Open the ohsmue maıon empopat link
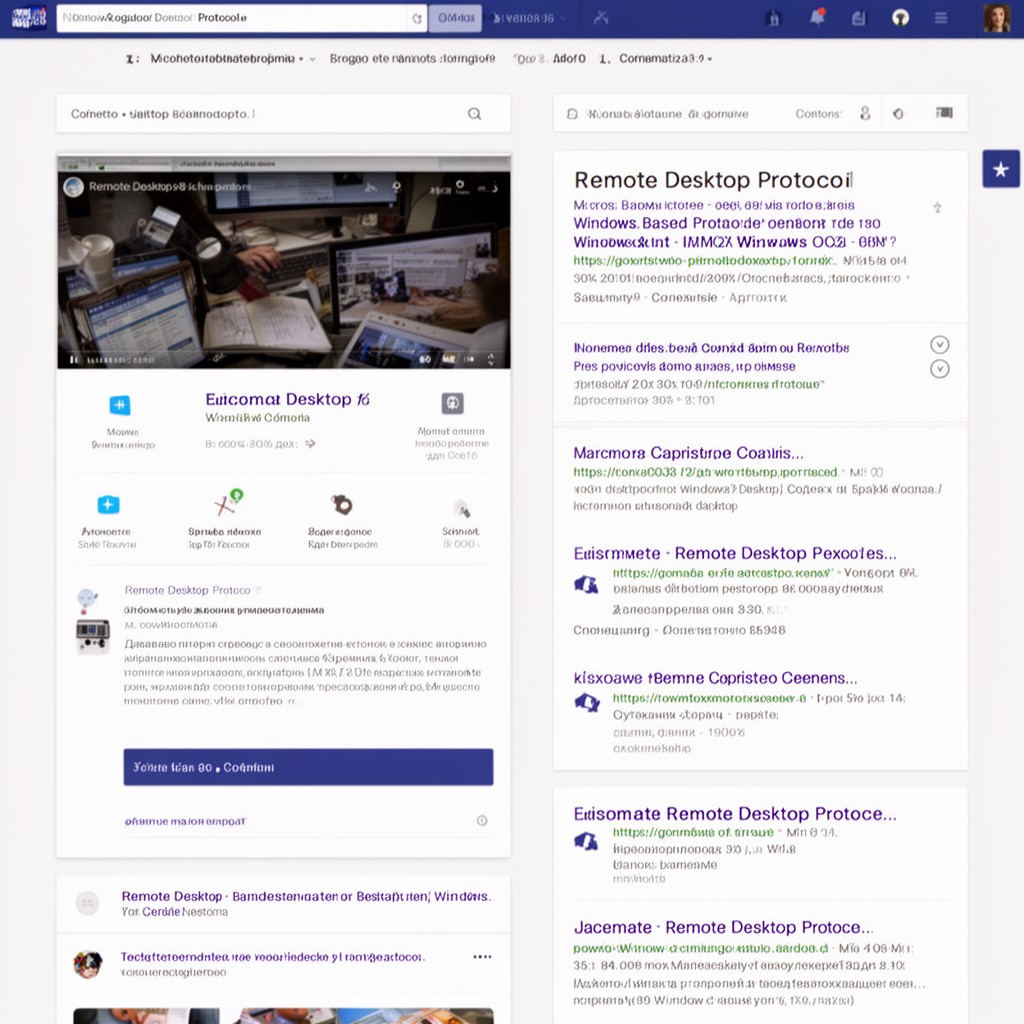The height and width of the screenshot is (1024, 1024). click(185, 821)
